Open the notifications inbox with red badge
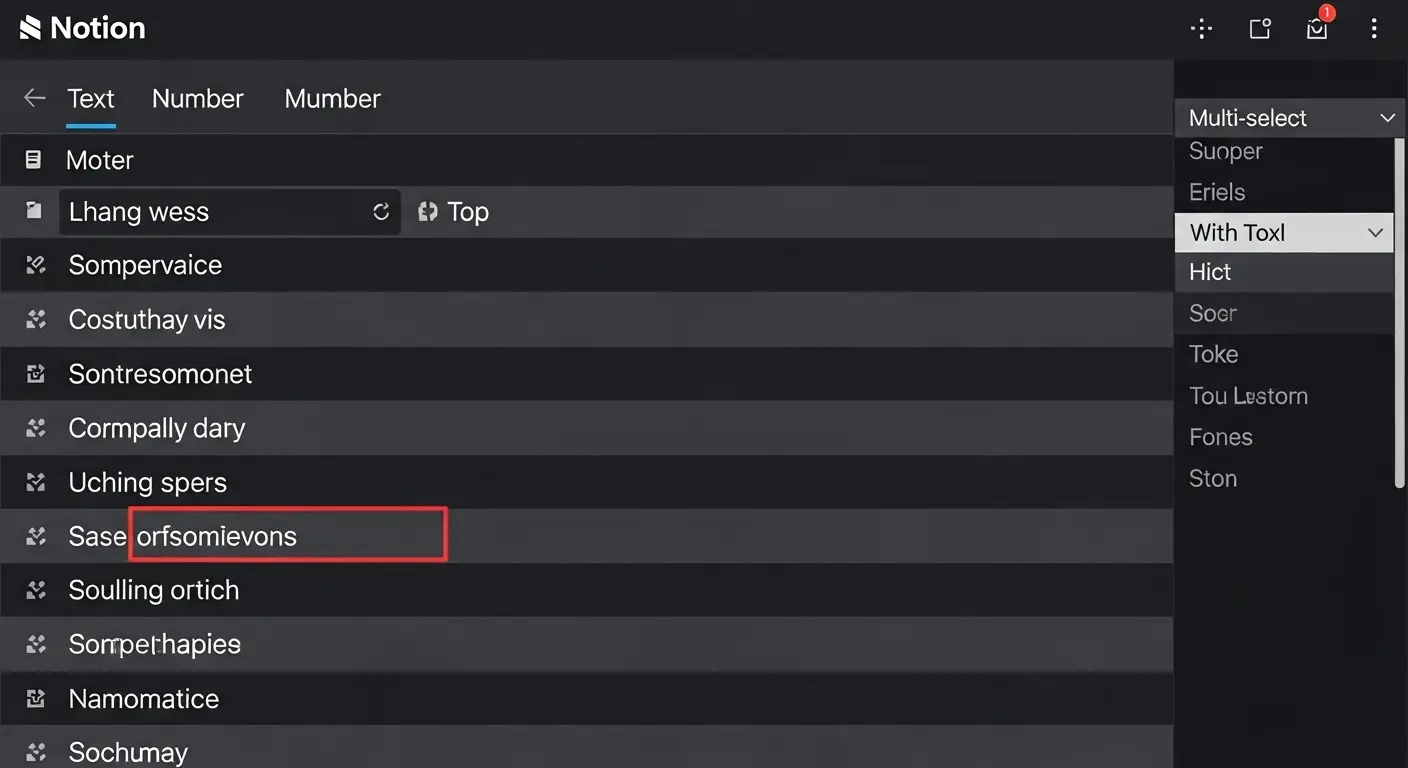This screenshot has width=1408, height=768. coord(1317,28)
